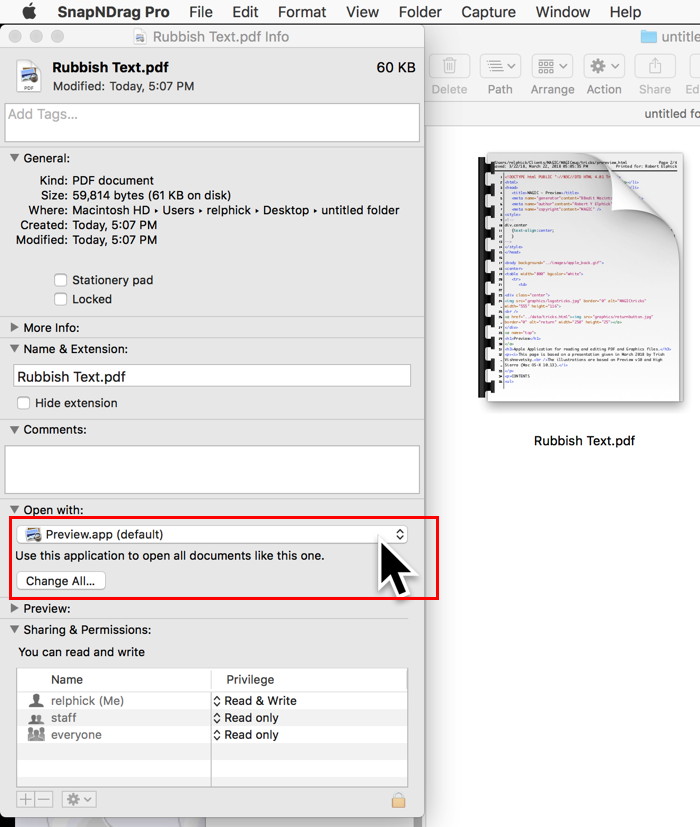The height and width of the screenshot is (827, 700).
Task: Click the window title proxy icon
Action: [140, 37]
